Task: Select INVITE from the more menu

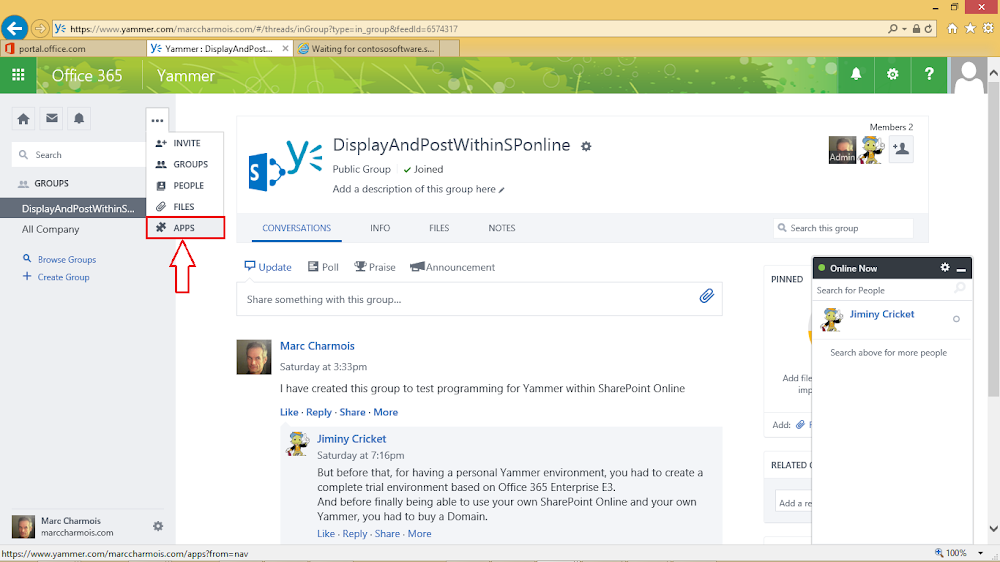Action: click(x=185, y=144)
